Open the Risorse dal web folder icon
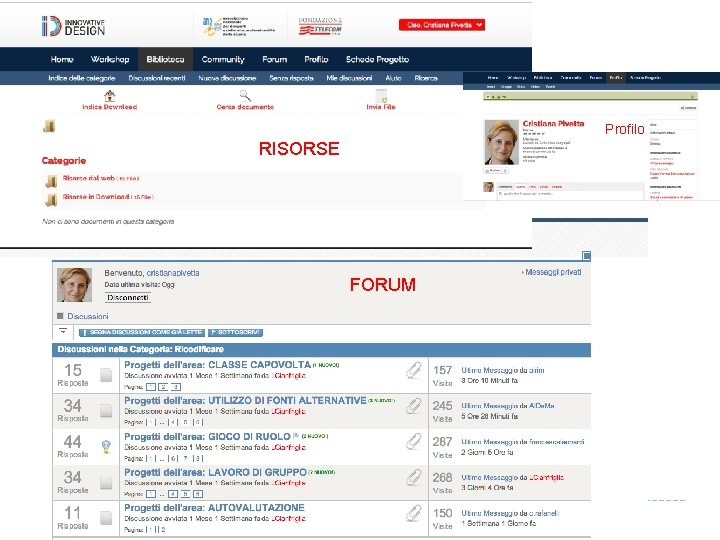This screenshot has width=720, height=540. [51, 180]
